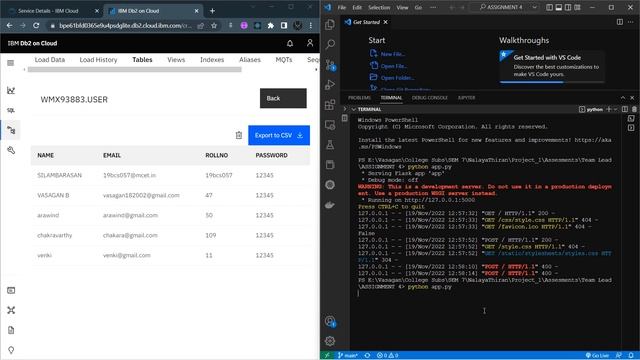640x360 pixels.
Task: Split the terminal panel
Action: click(625, 109)
